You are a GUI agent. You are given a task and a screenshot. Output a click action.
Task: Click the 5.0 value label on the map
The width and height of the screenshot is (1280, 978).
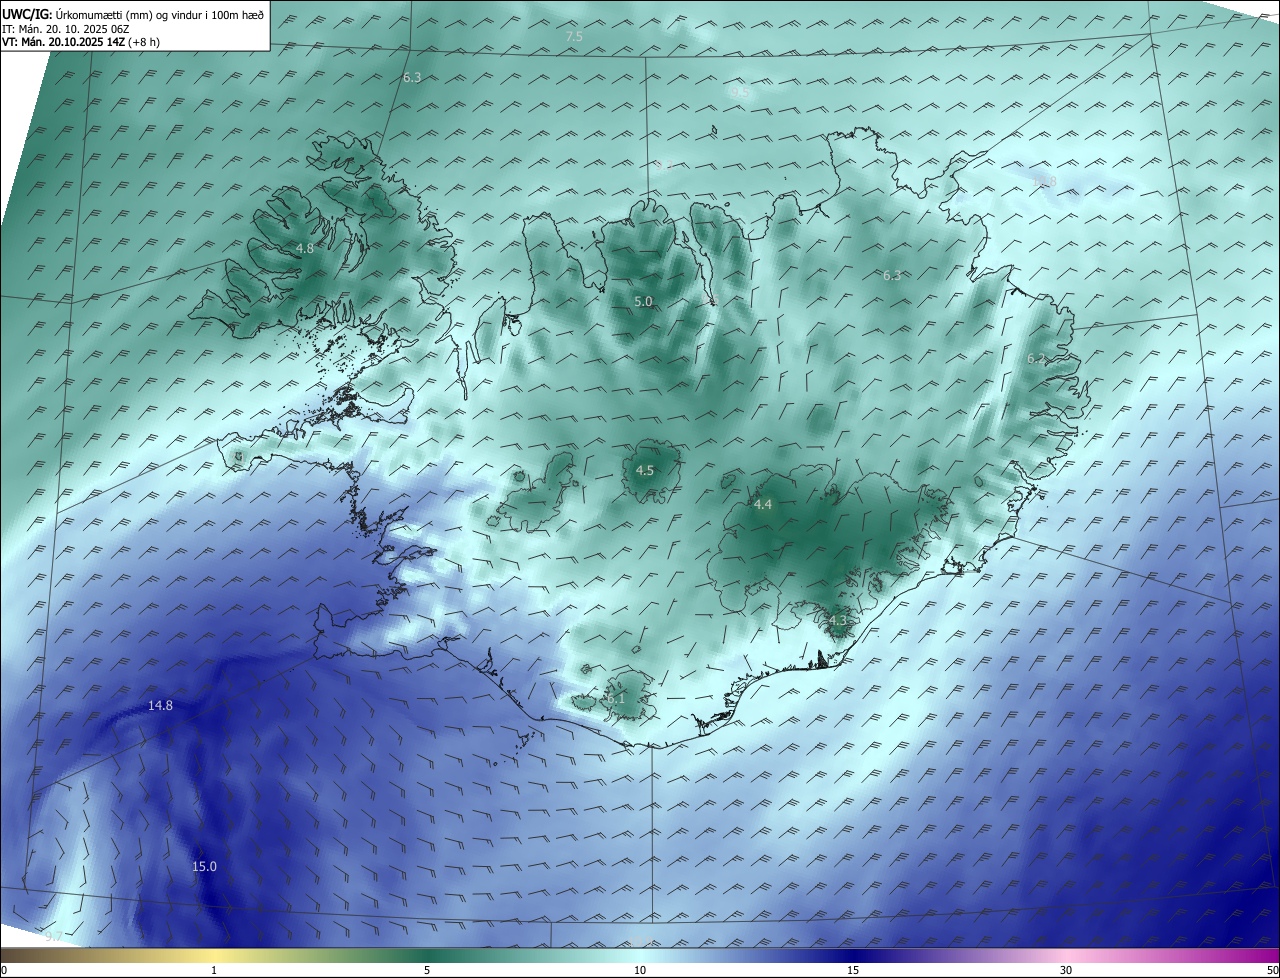point(644,301)
